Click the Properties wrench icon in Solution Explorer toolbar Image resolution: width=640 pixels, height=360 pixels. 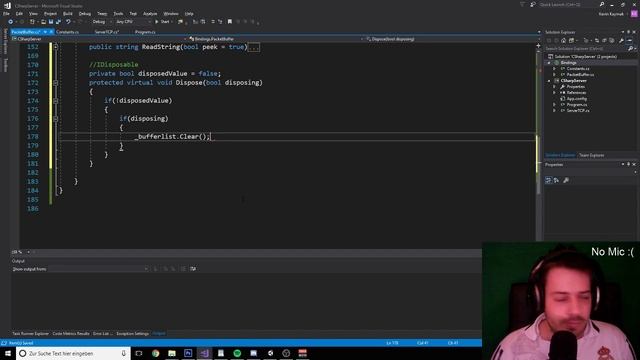(x=621, y=40)
